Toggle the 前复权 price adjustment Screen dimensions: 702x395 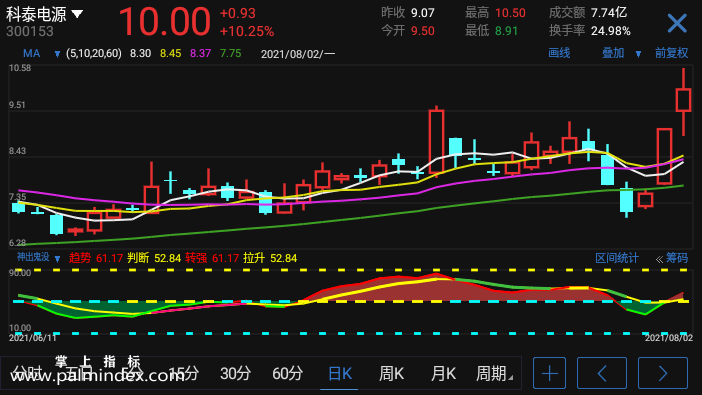[671, 53]
